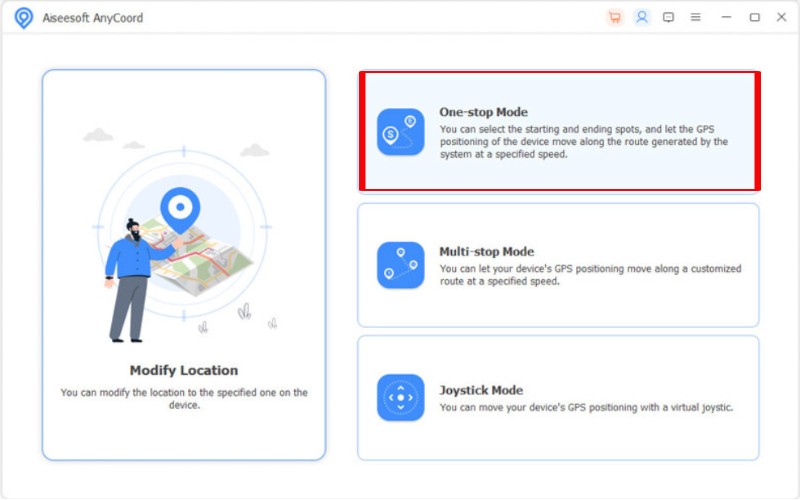
Task: Click the Modify Location description text
Action: click(x=184, y=399)
